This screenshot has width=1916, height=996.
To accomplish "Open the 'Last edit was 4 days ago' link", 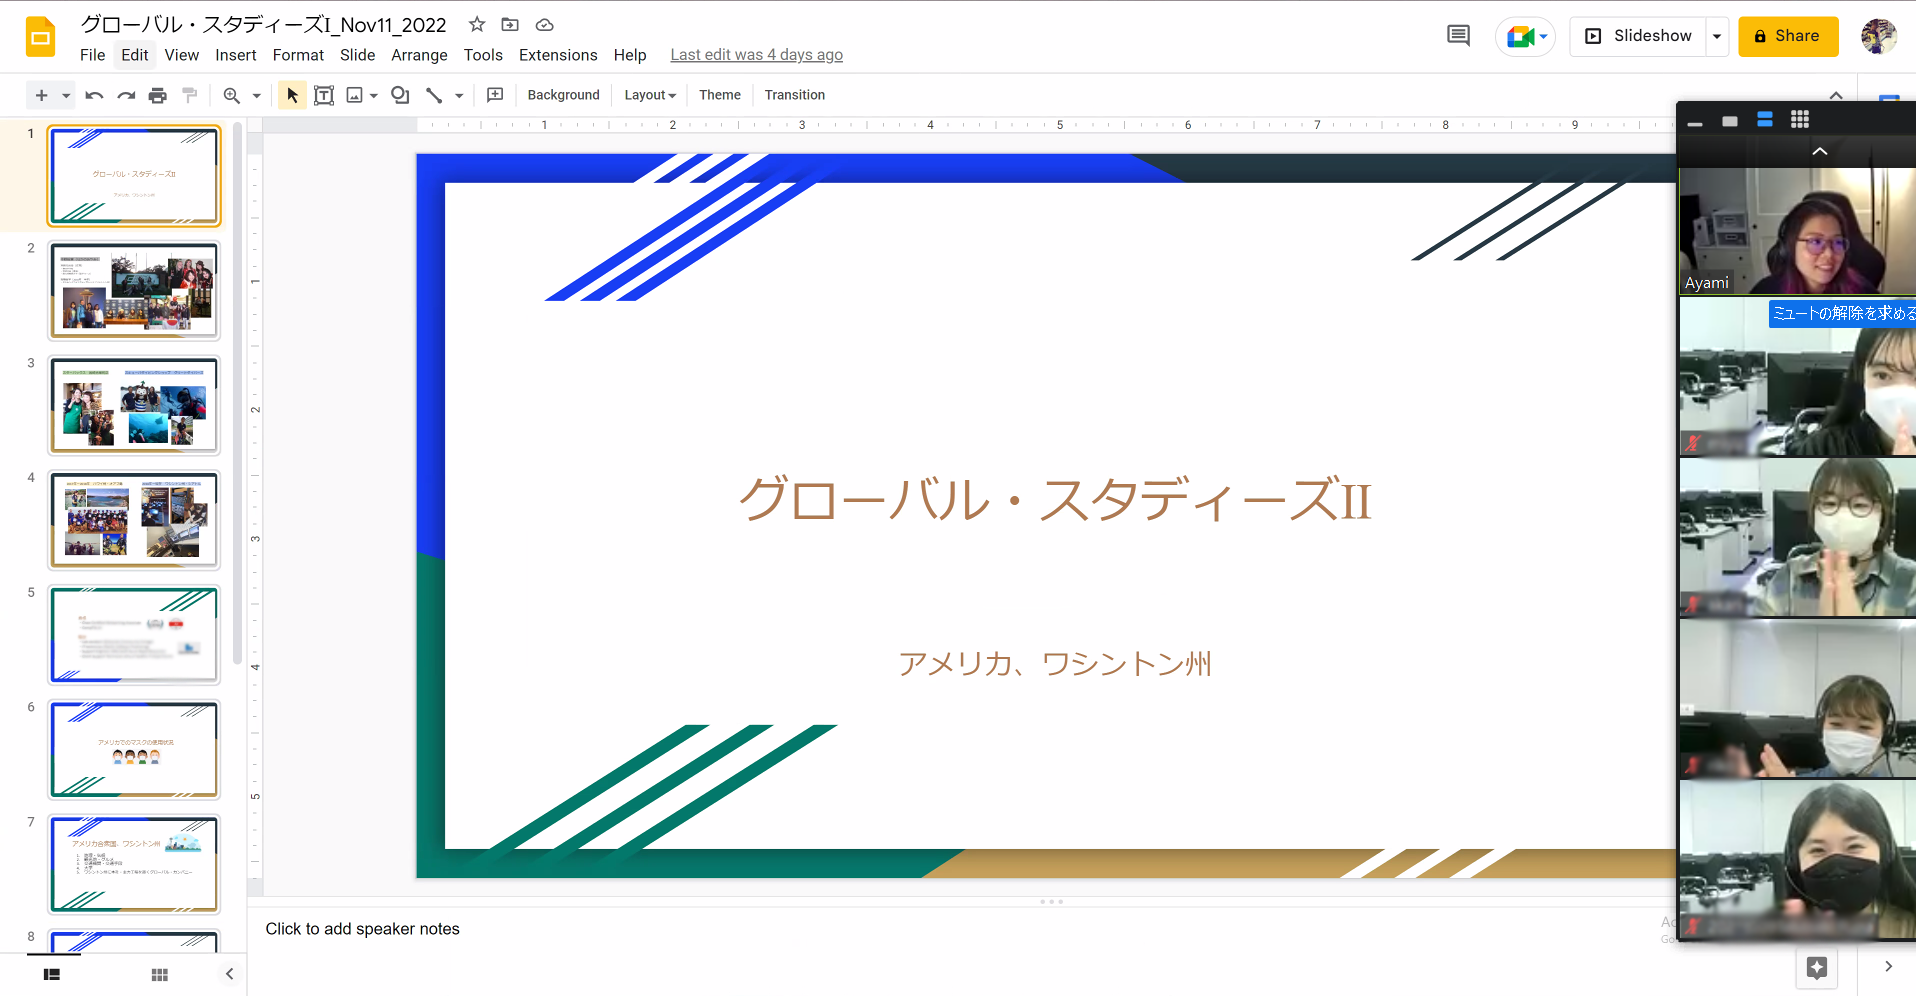I will pyautogui.click(x=756, y=55).
